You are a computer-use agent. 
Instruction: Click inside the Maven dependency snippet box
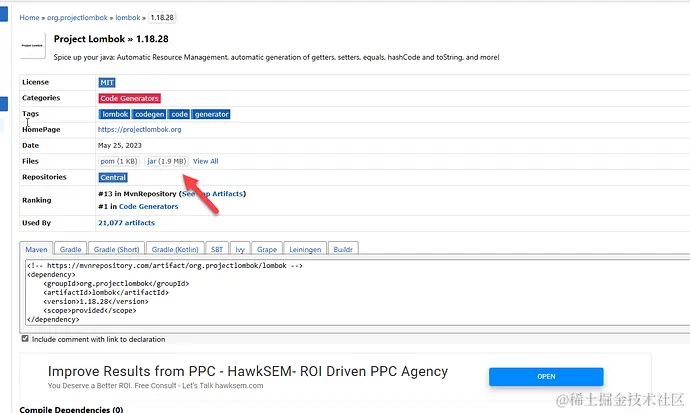[357, 292]
